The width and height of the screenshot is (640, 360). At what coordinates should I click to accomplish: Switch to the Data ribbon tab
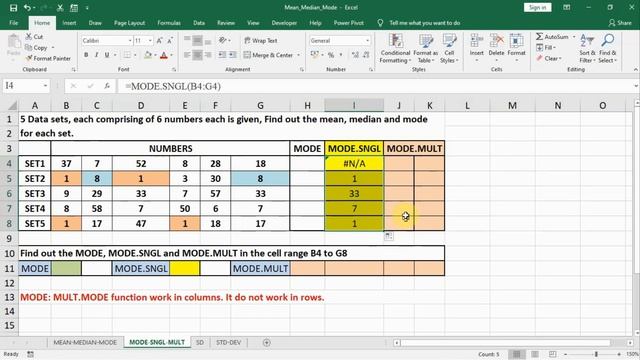(x=199, y=23)
